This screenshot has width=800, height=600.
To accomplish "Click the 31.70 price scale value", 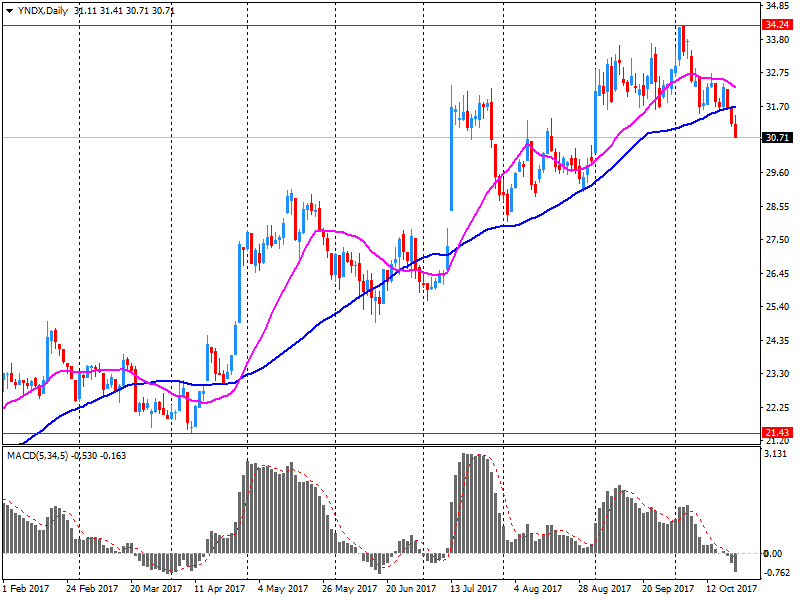I will coord(778,107).
